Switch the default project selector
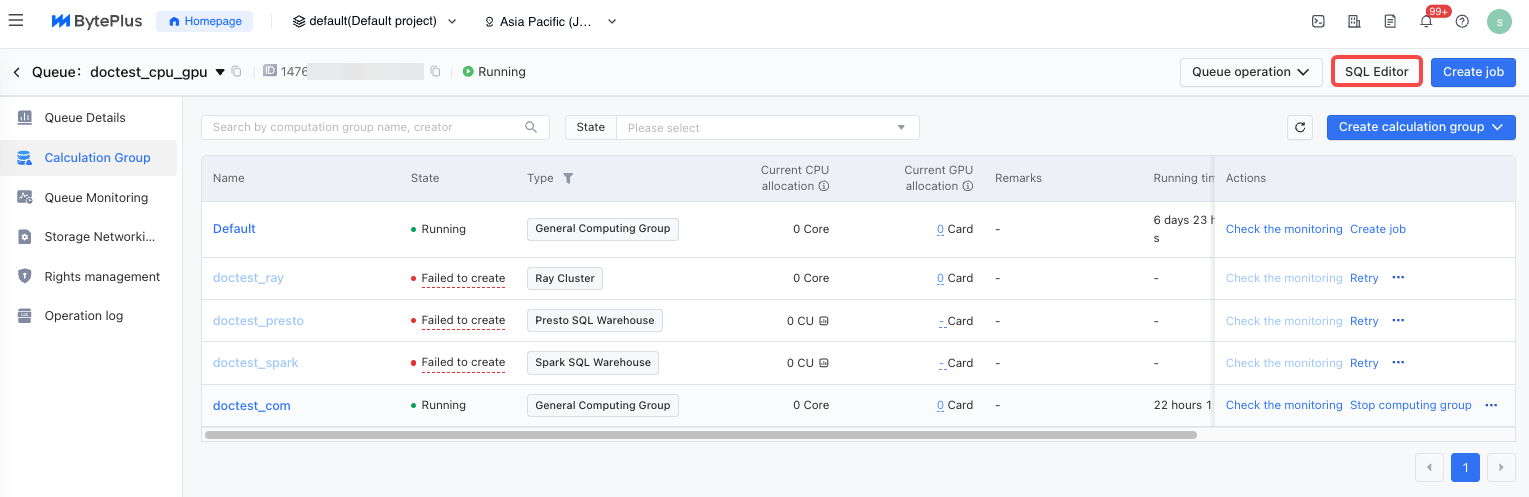Viewport: 1529px width, 497px height. [x=374, y=21]
